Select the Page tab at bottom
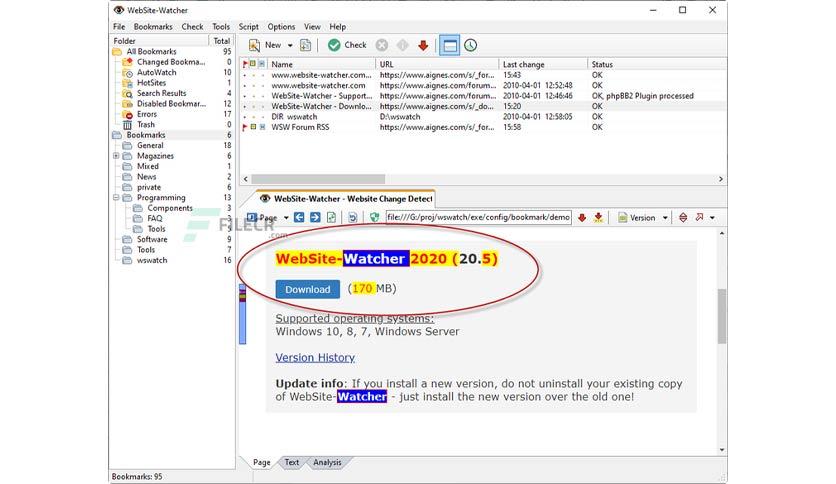Screen dimensions: 836x484 (x=261, y=463)
